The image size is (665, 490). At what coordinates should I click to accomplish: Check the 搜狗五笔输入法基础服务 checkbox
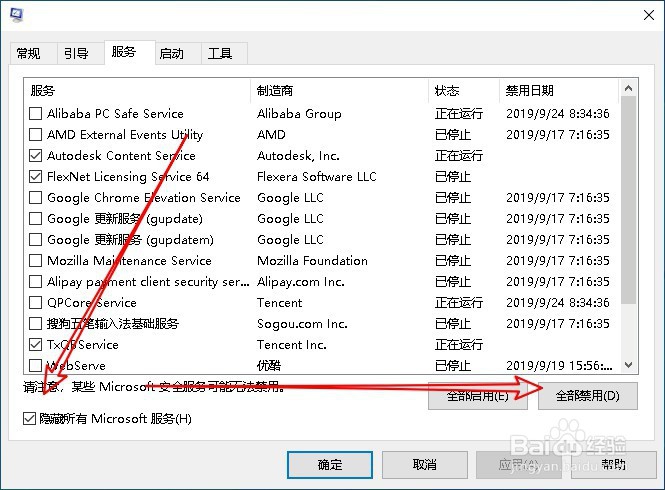click(x=36, y=324)
